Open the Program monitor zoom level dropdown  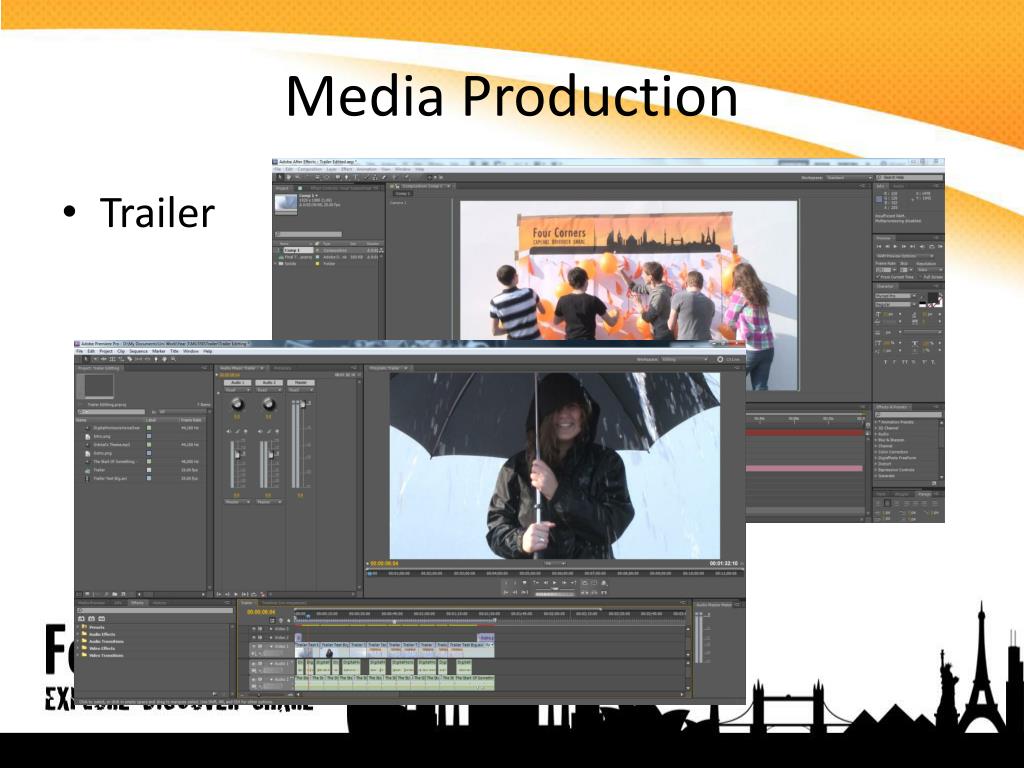coord(554,563)
